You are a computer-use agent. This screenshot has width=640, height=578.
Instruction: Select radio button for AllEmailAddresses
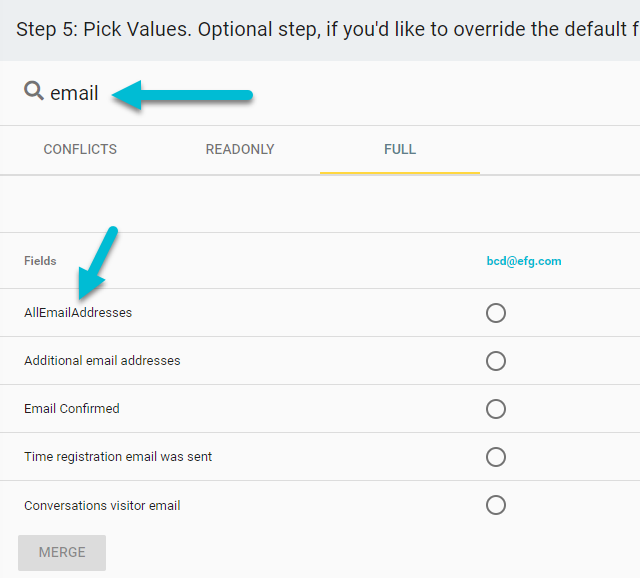pyautogui.click(x=496, y=313)
